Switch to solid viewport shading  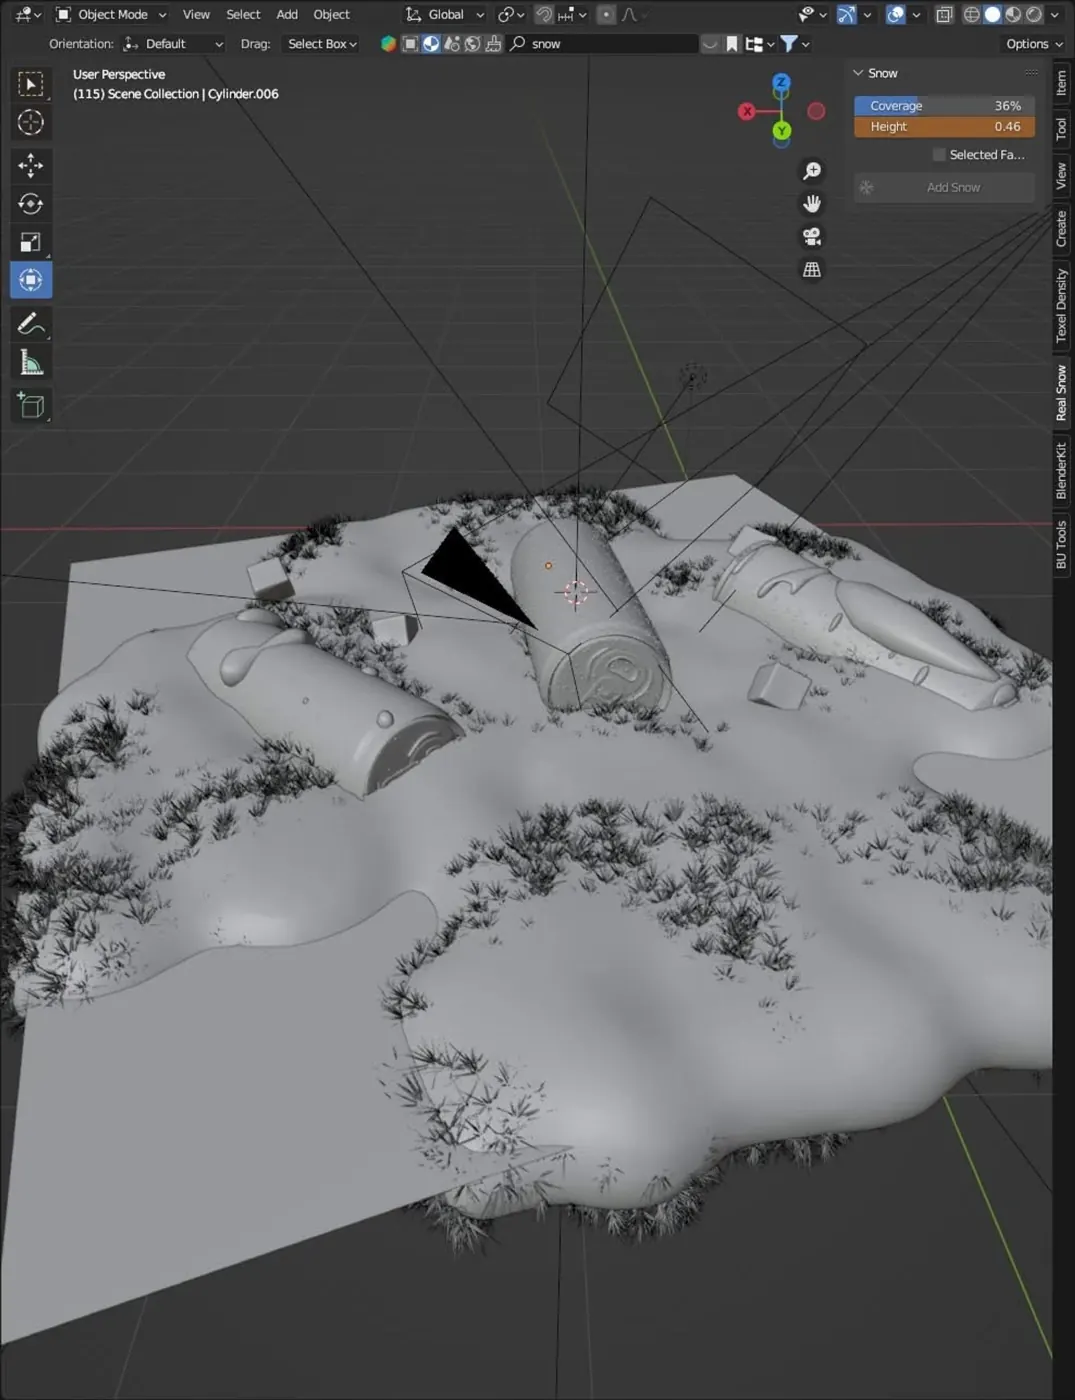click(x=992, y=14)
